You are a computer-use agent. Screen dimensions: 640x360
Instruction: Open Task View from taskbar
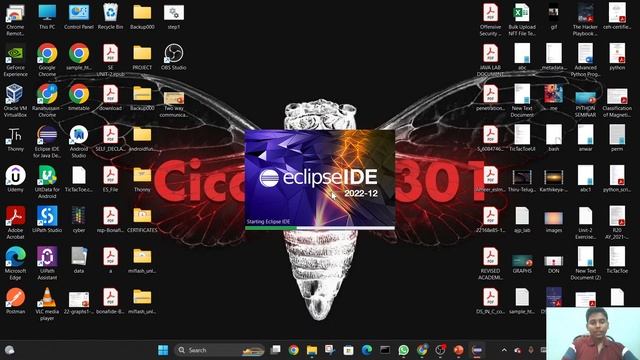276,350
